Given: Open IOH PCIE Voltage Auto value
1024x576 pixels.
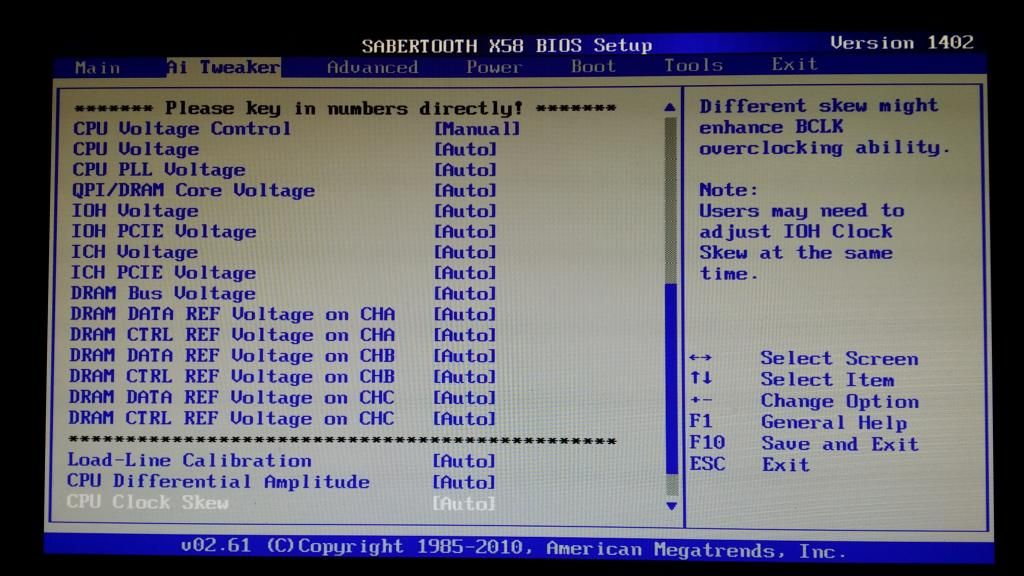Looking at the screenshot, I should 466,232.
